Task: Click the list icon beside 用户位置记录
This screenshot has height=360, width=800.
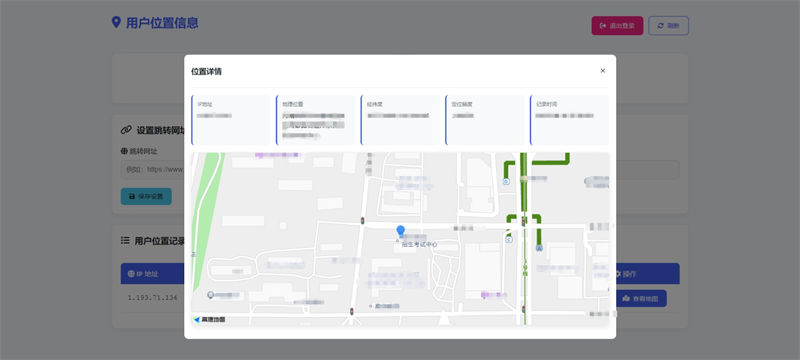Action: [x=125, y=240]
